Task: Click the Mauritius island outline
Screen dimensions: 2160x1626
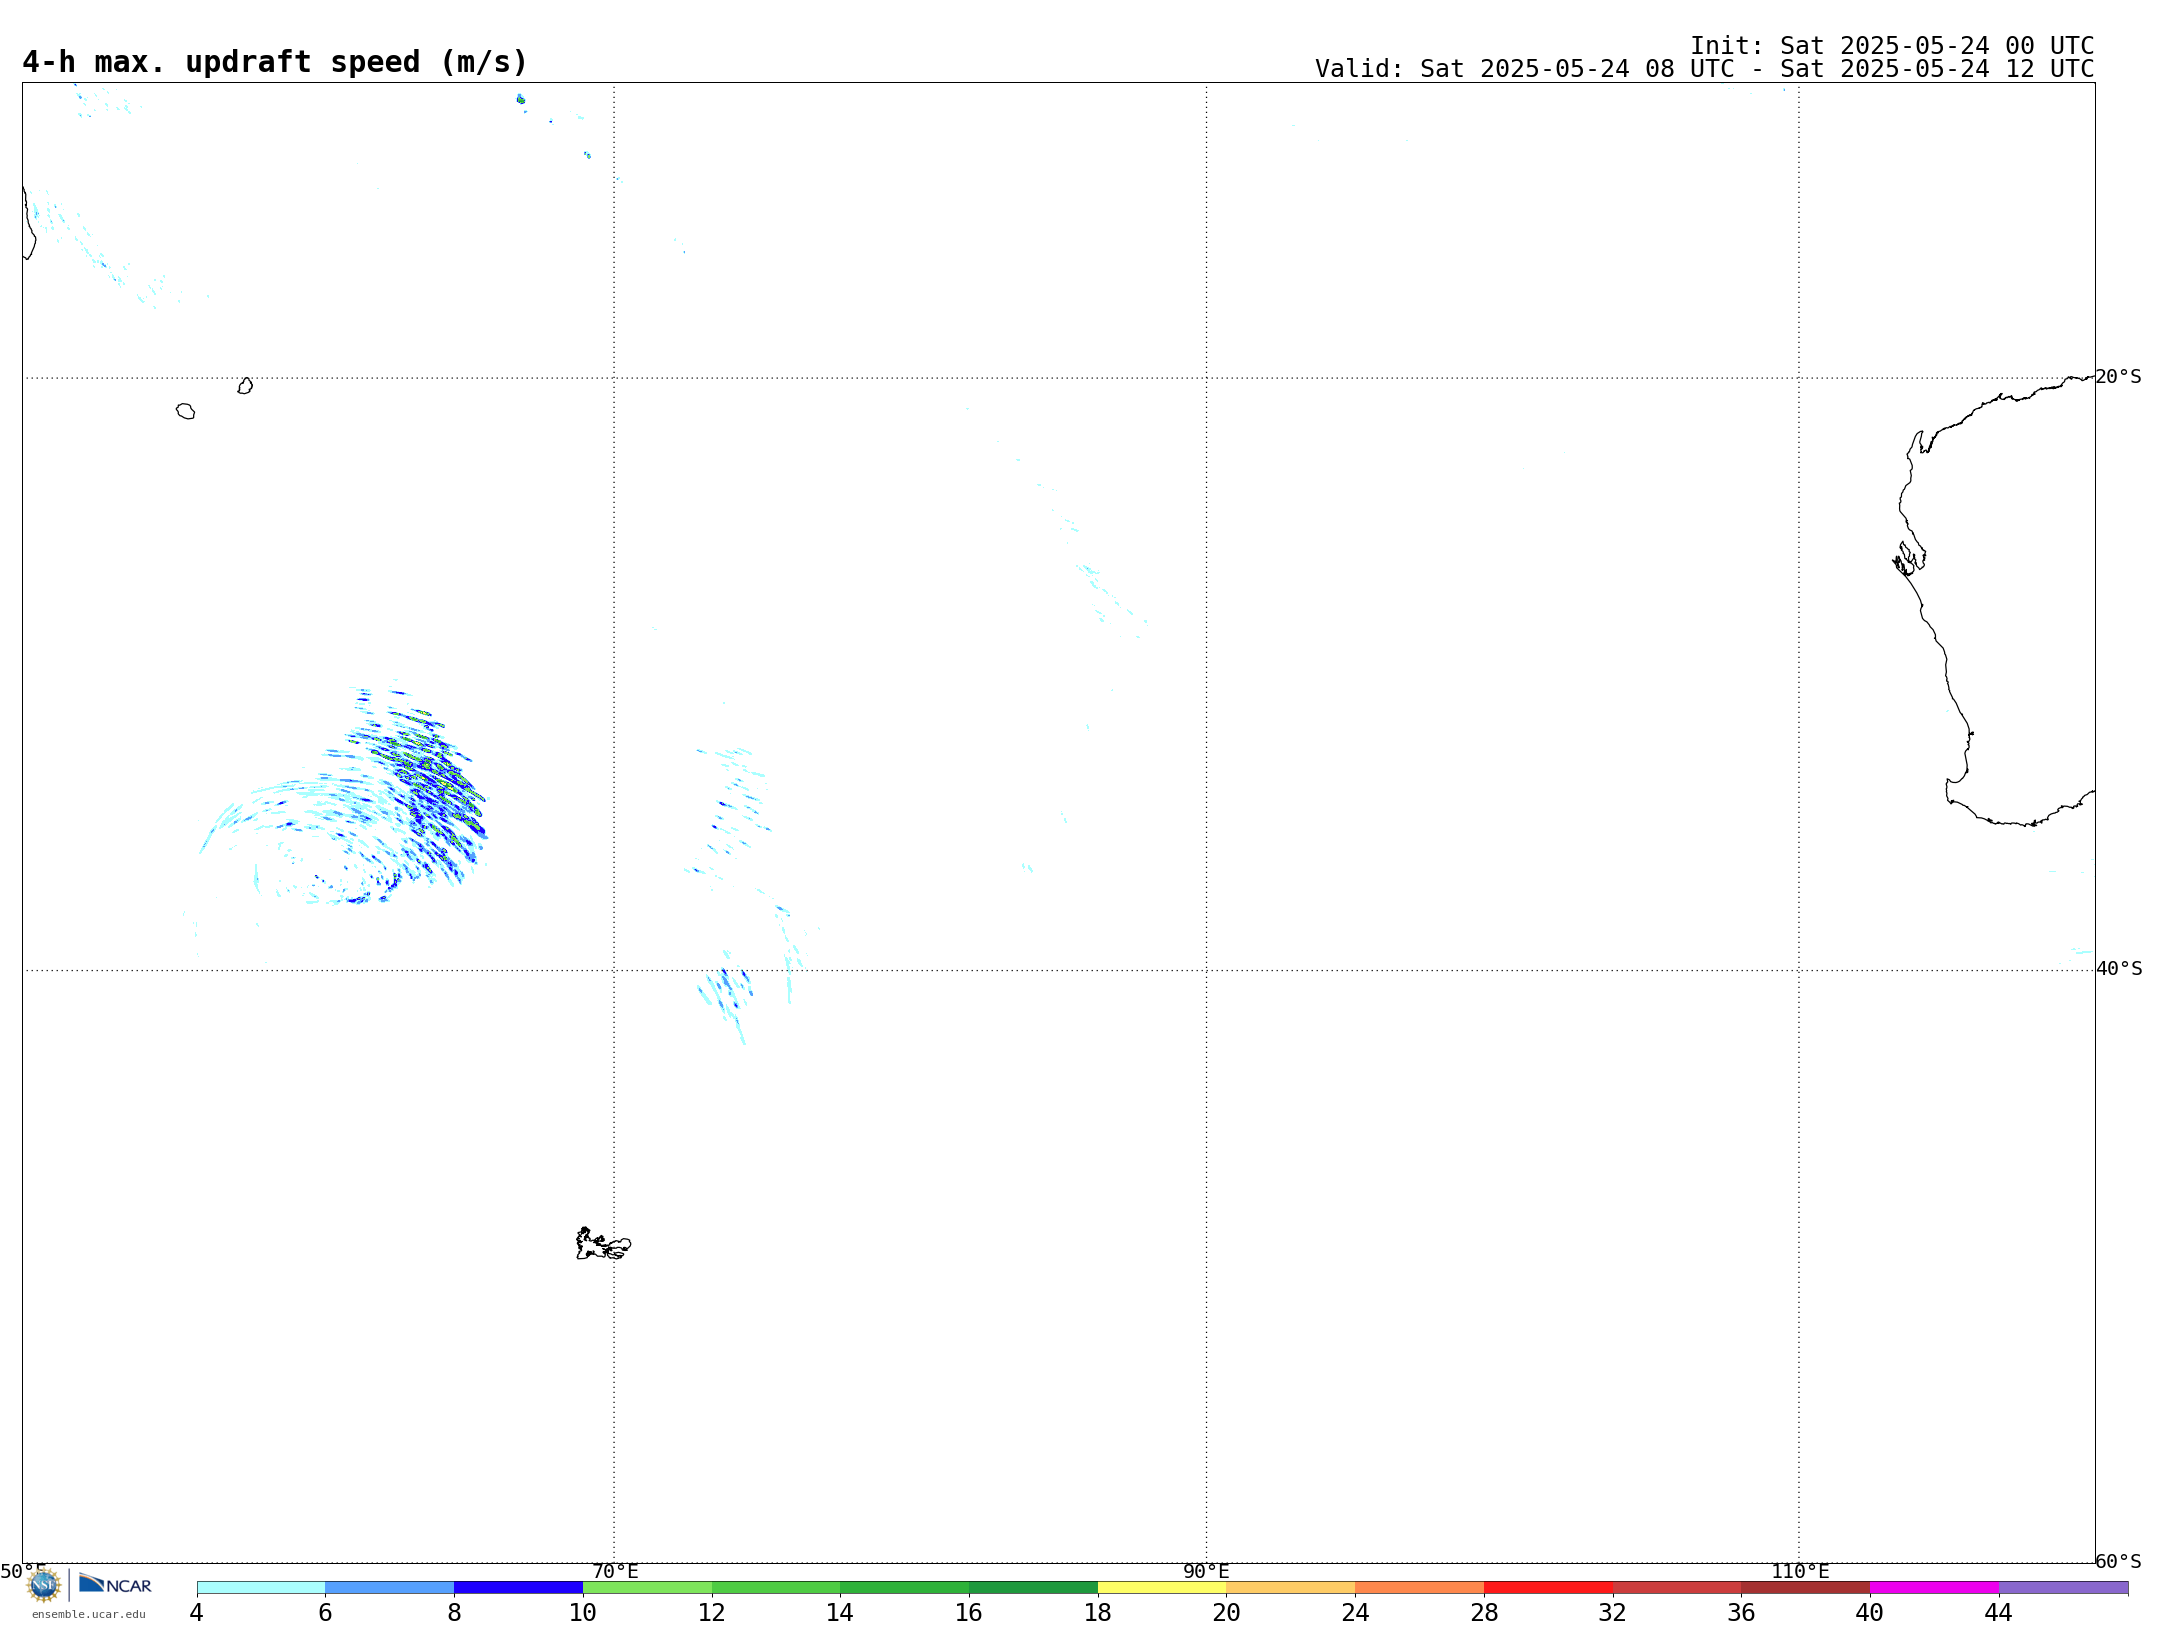Action: pyautogui.click(x=245, y=386)
